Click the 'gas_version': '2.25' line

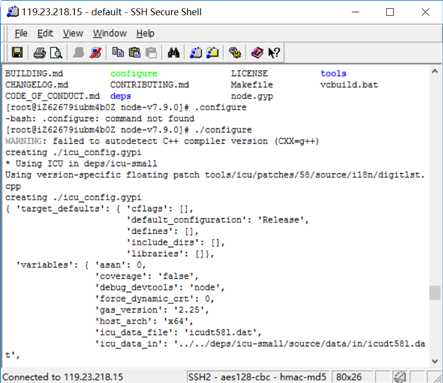[x=152, y=310]
